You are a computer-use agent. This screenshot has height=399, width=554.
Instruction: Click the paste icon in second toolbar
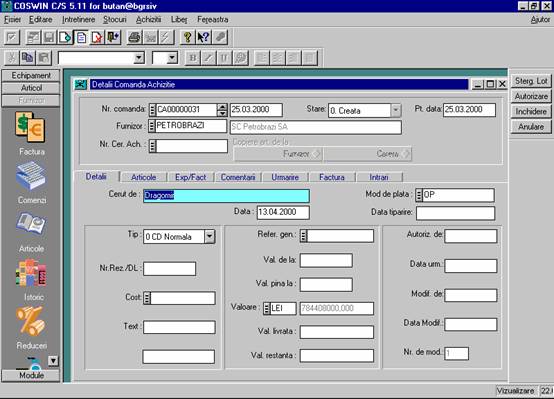43,58
